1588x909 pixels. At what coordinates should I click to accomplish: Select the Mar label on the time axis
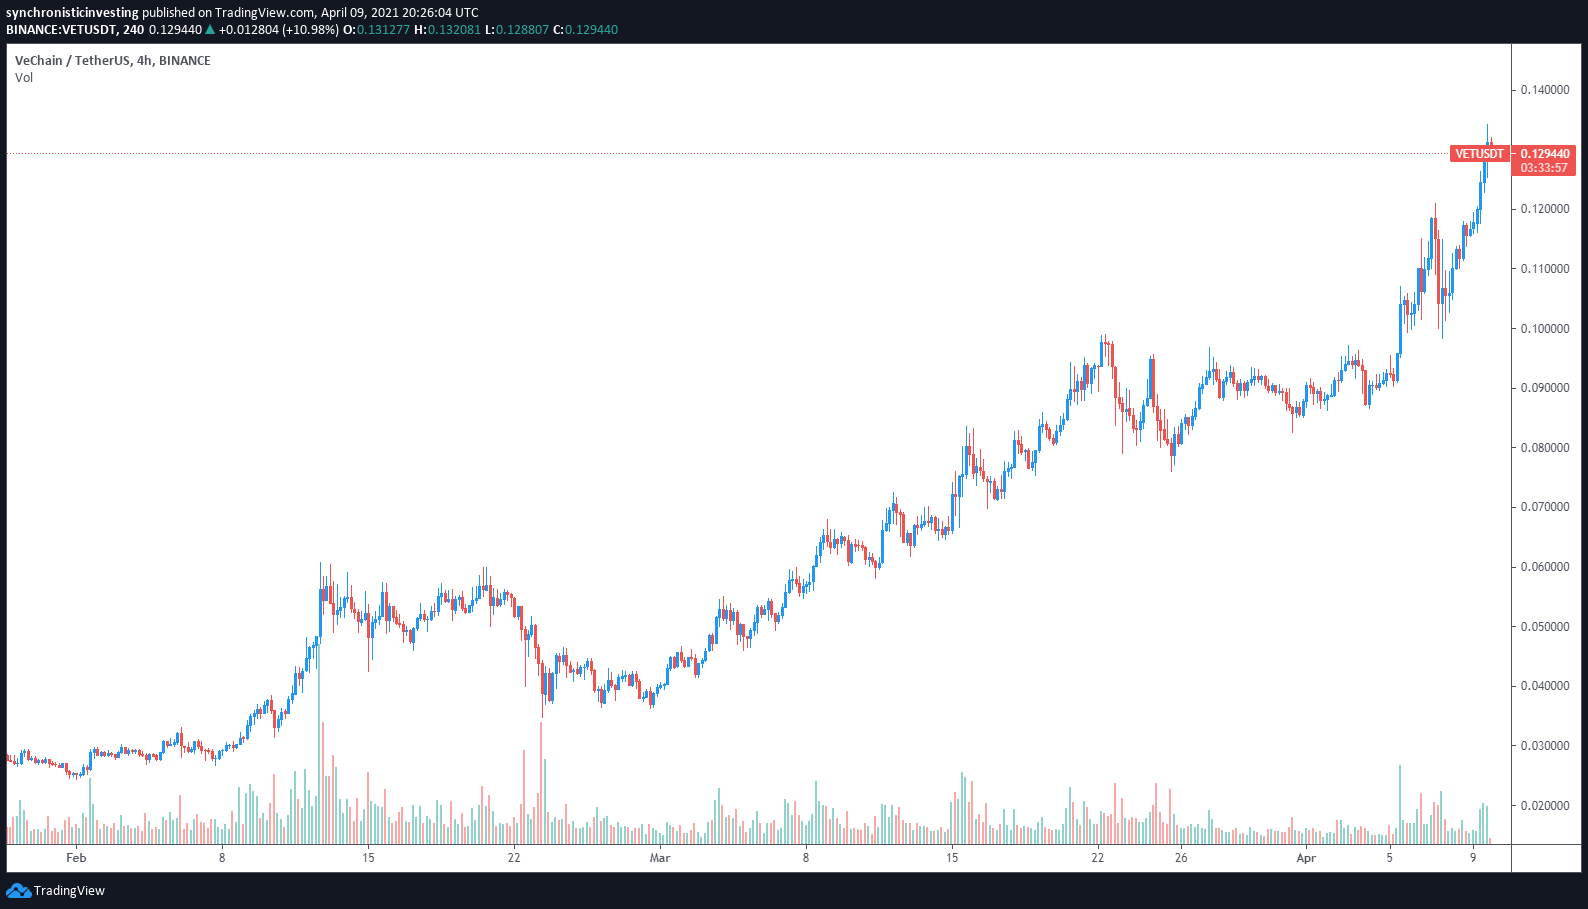click(660, 858)
